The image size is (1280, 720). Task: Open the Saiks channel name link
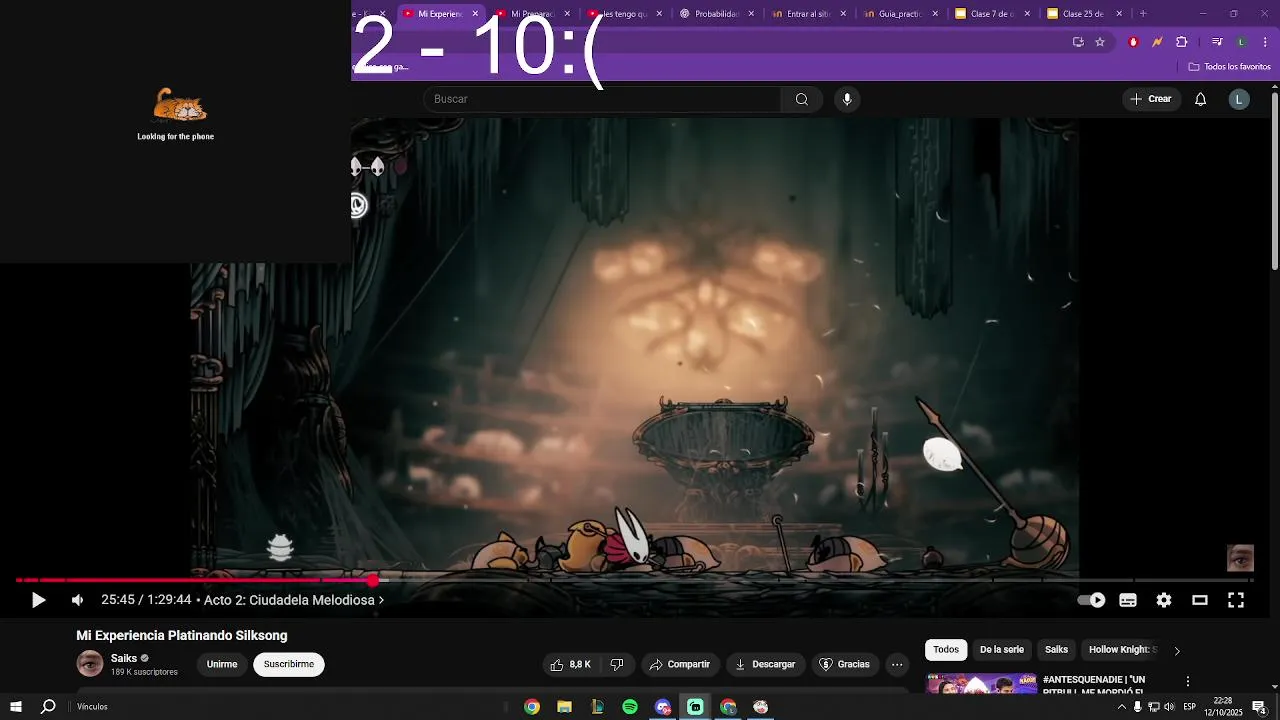(x=124, y=658)
